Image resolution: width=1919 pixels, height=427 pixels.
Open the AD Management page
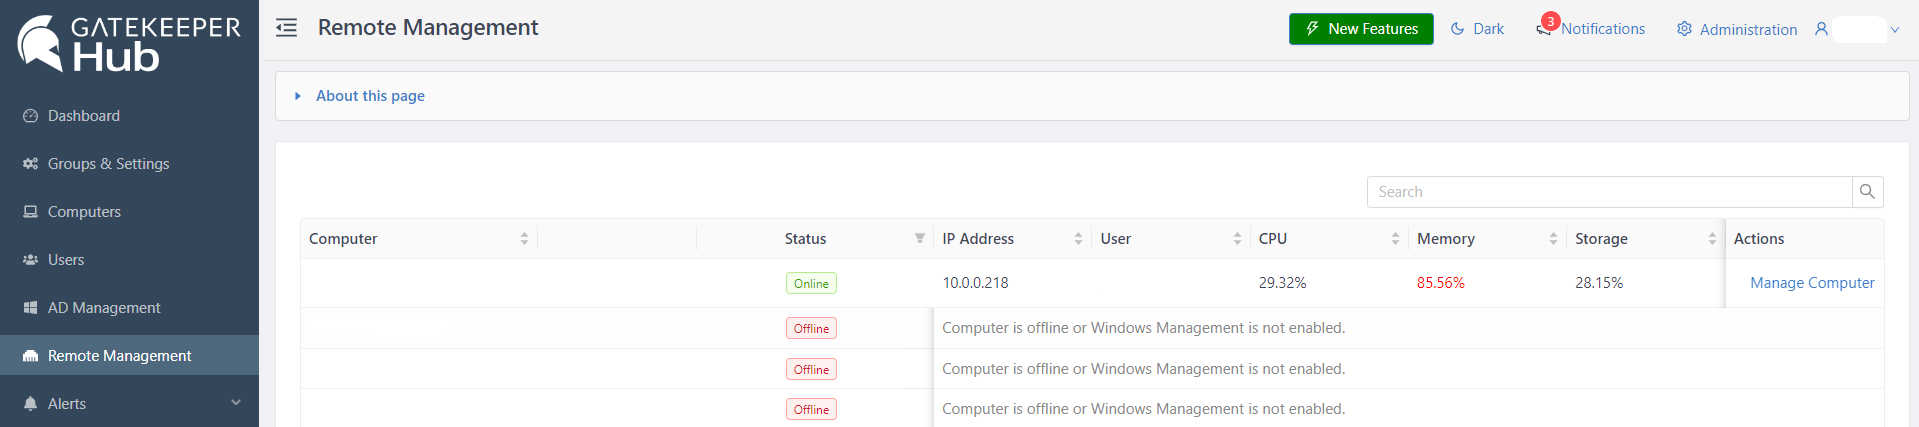coord(104,308)
